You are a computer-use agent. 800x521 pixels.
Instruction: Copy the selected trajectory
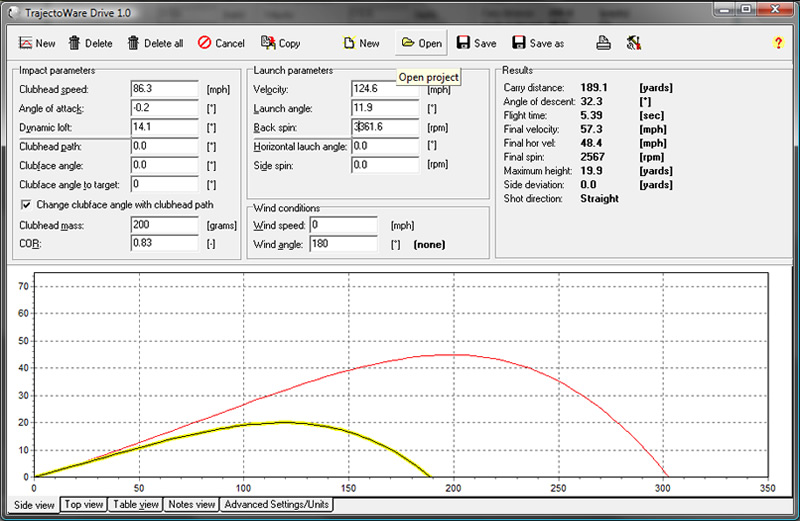(281, 43)
